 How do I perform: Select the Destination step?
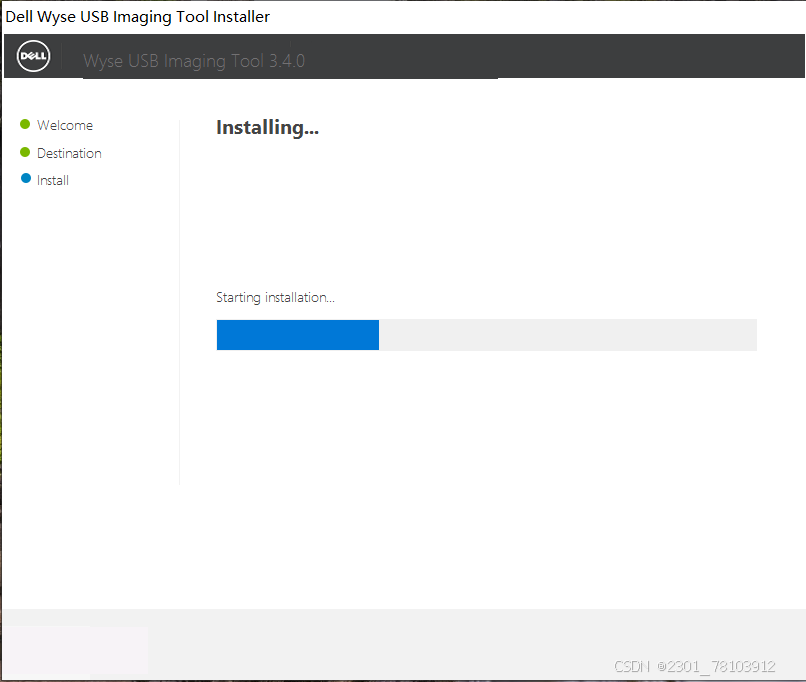(69, 153)
